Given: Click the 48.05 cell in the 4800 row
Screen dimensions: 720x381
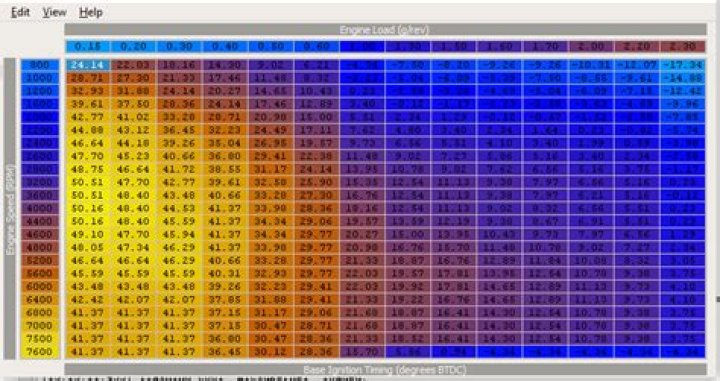Looking at the screenshot, I should click(87, 247).
